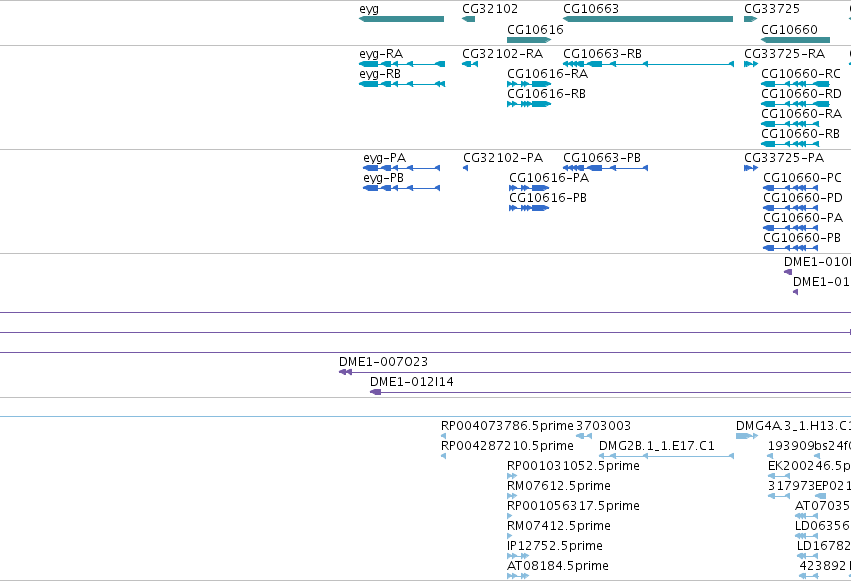The image size is (851, 581).
Task: Click the RM07612.5prime EST glyph
Action: 512,496
